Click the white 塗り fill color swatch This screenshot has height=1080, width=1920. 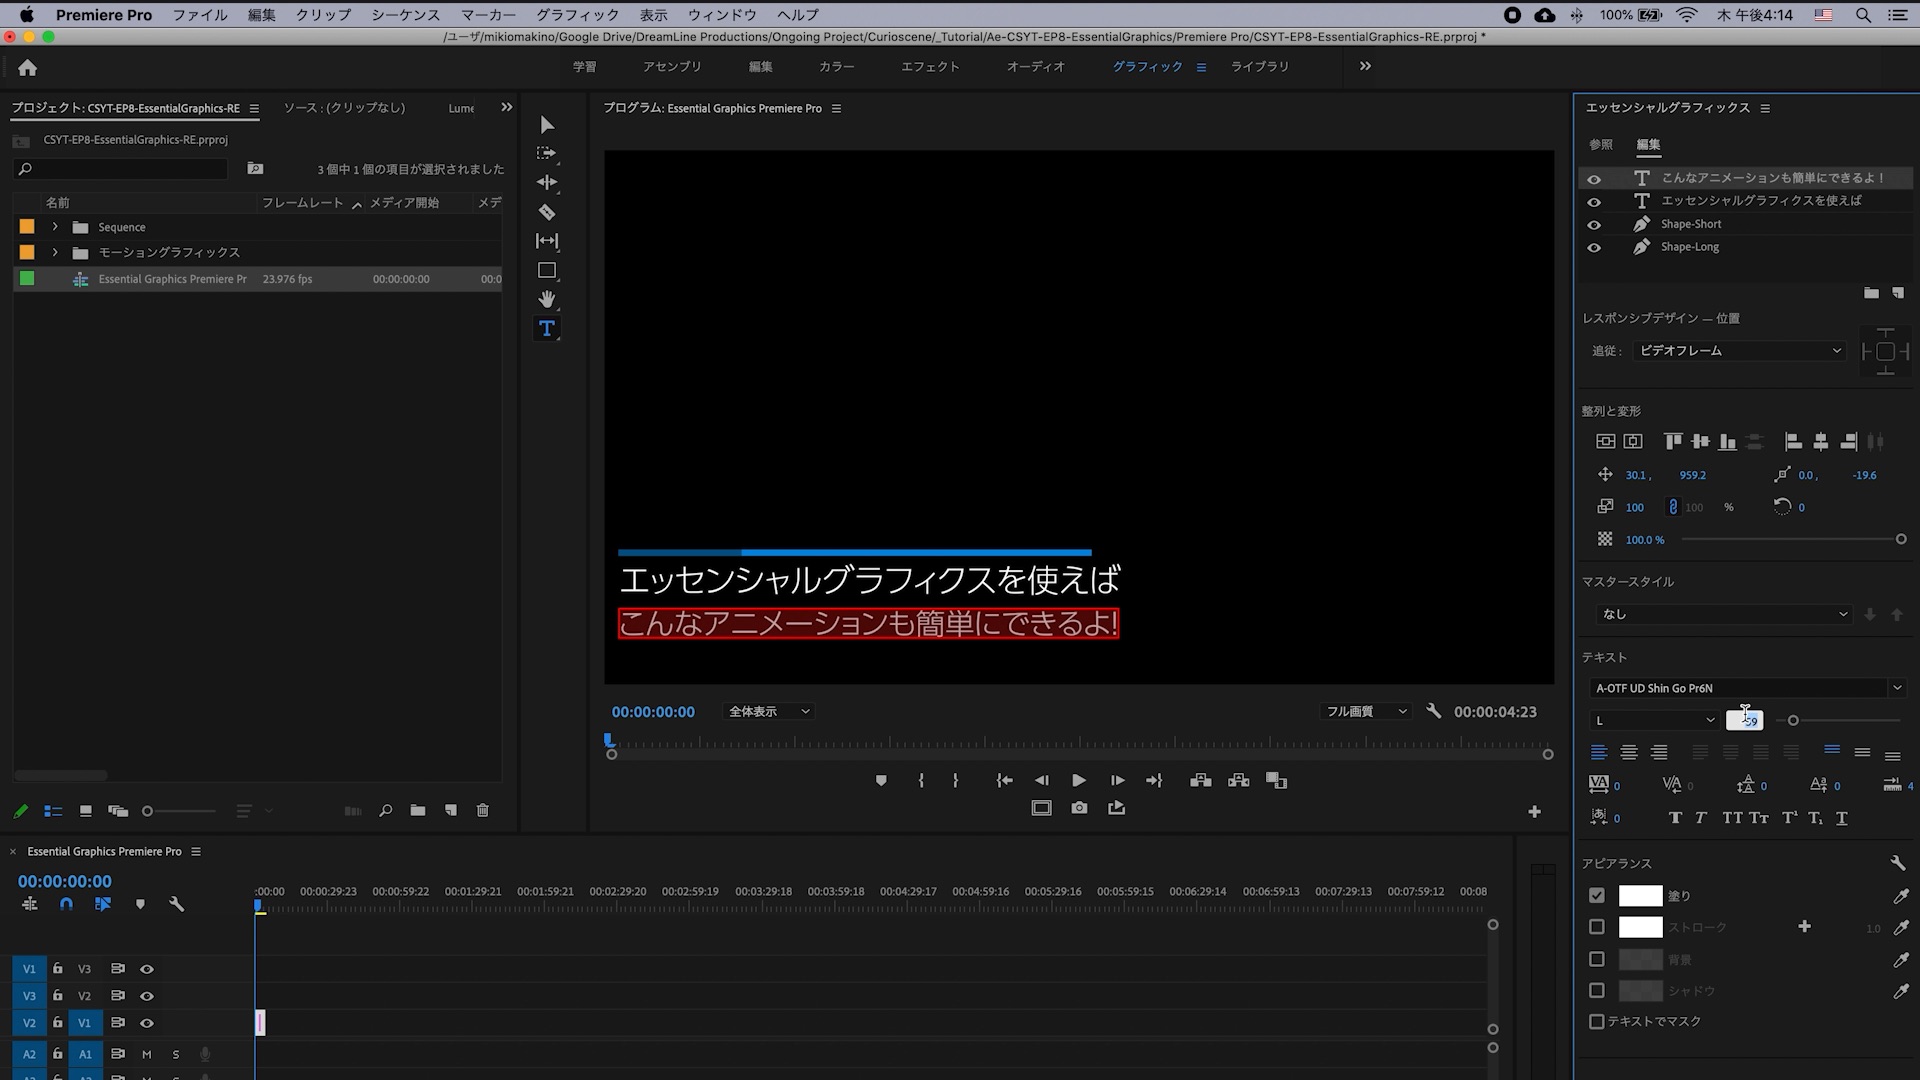tap(1640, 896)
